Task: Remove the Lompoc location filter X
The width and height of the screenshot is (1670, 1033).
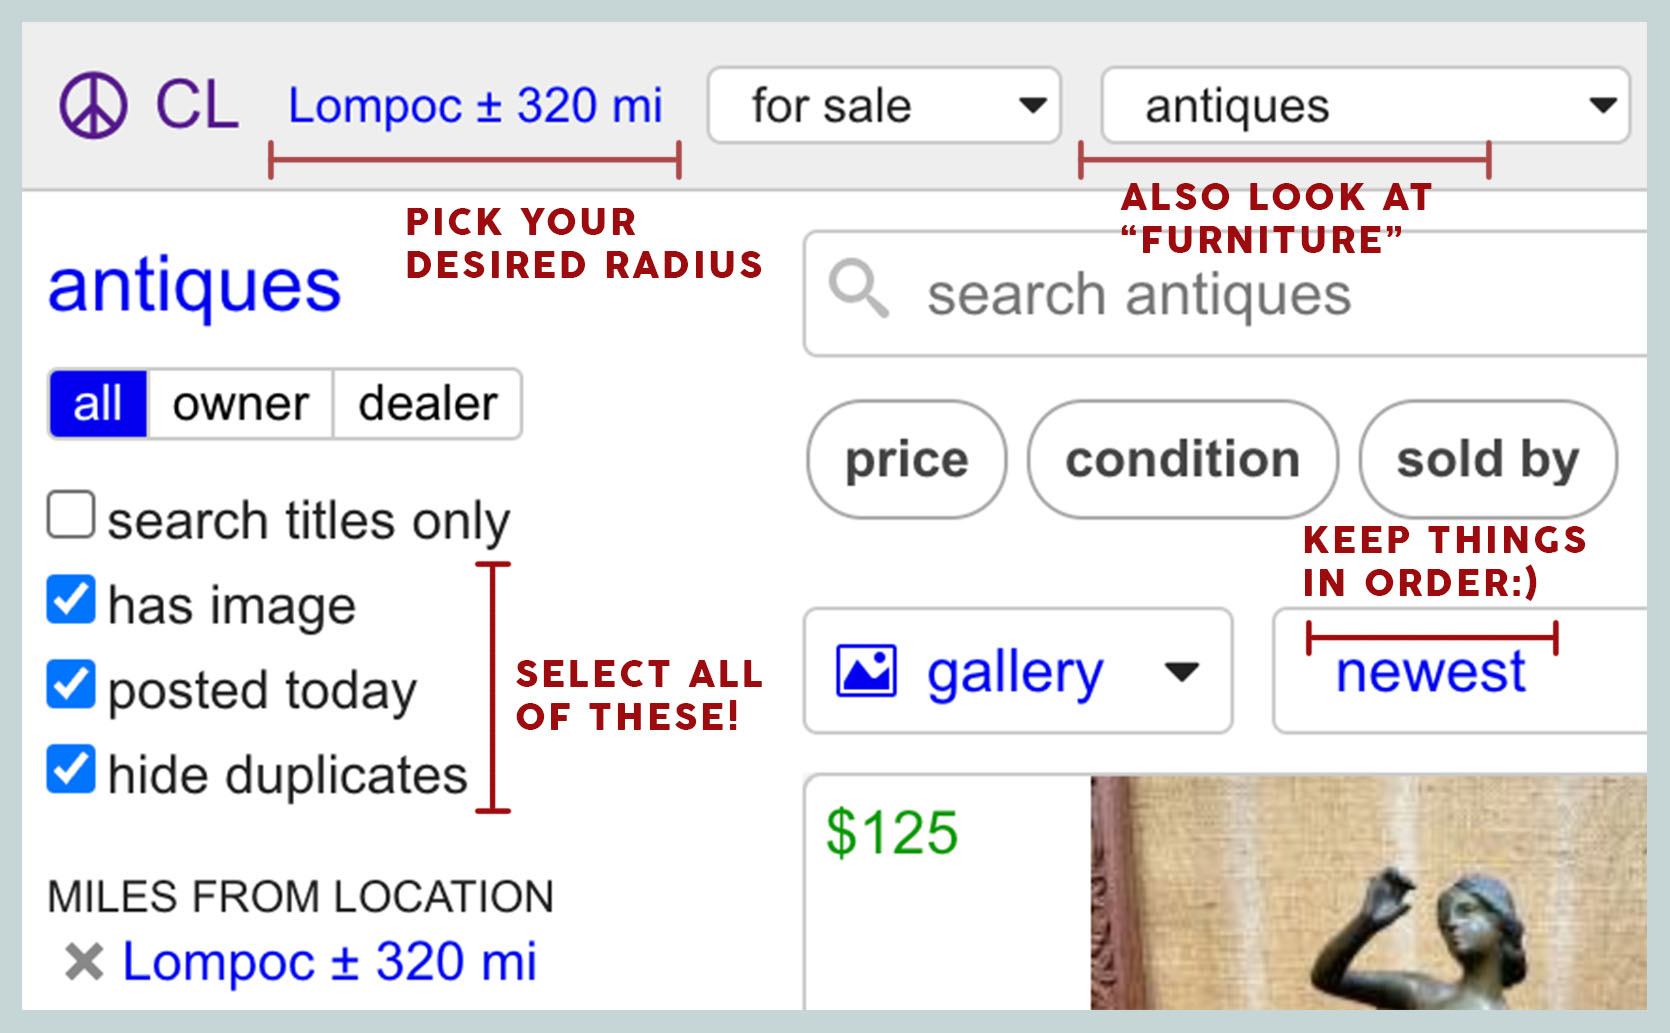Action: click(x=84, y=962)
